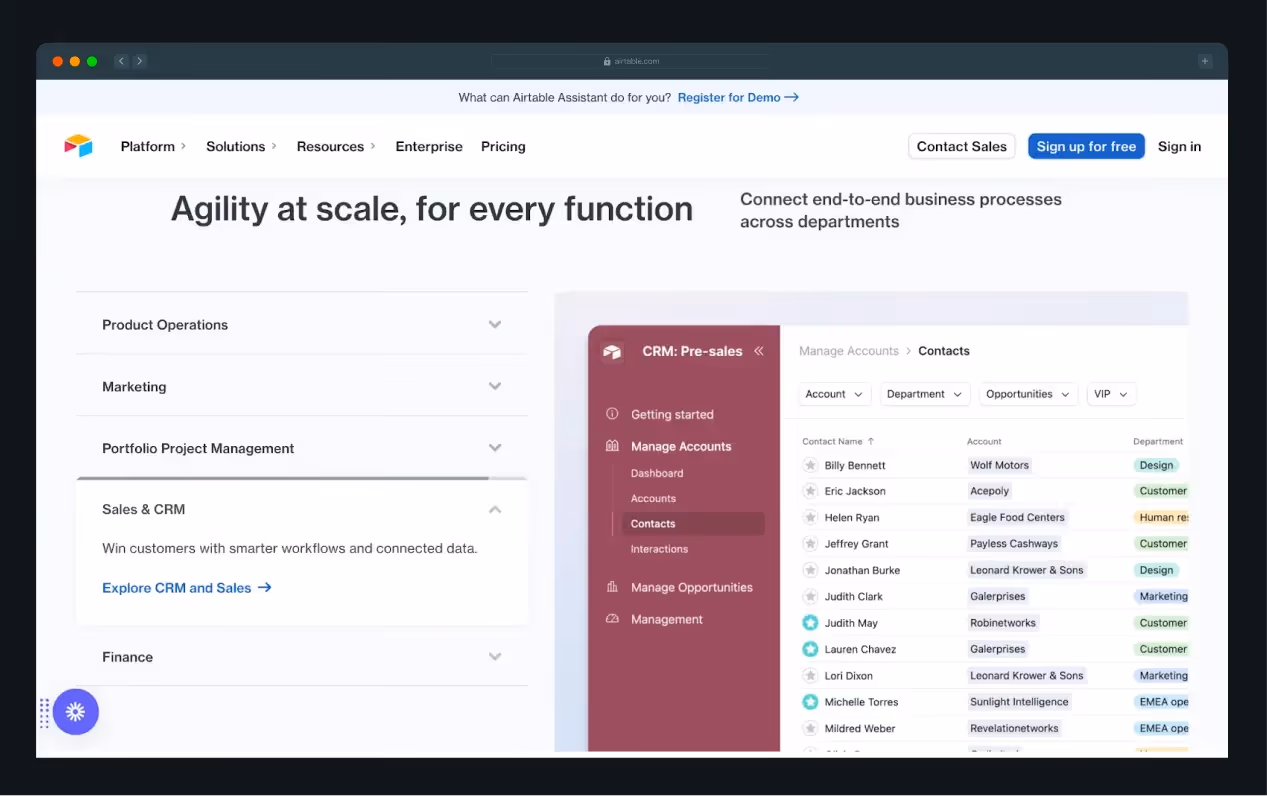Viewport: 1267px width, 796px height.
Task: Click Sign in link
Action: [x=1179, y=146]
